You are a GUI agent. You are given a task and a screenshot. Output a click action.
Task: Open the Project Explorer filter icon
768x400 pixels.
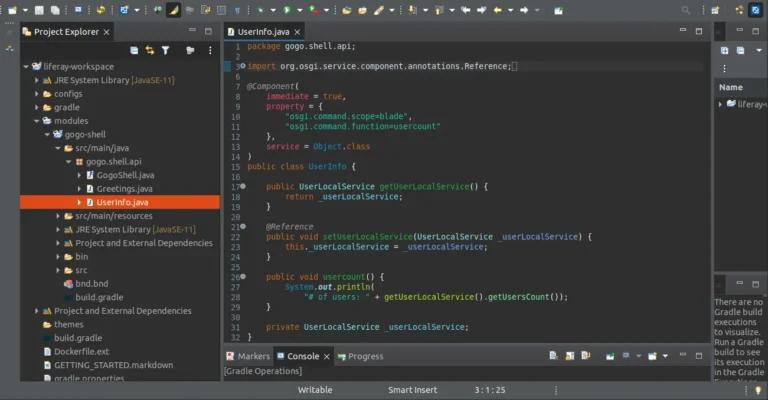pyautogui.click(x=166, y=50)
